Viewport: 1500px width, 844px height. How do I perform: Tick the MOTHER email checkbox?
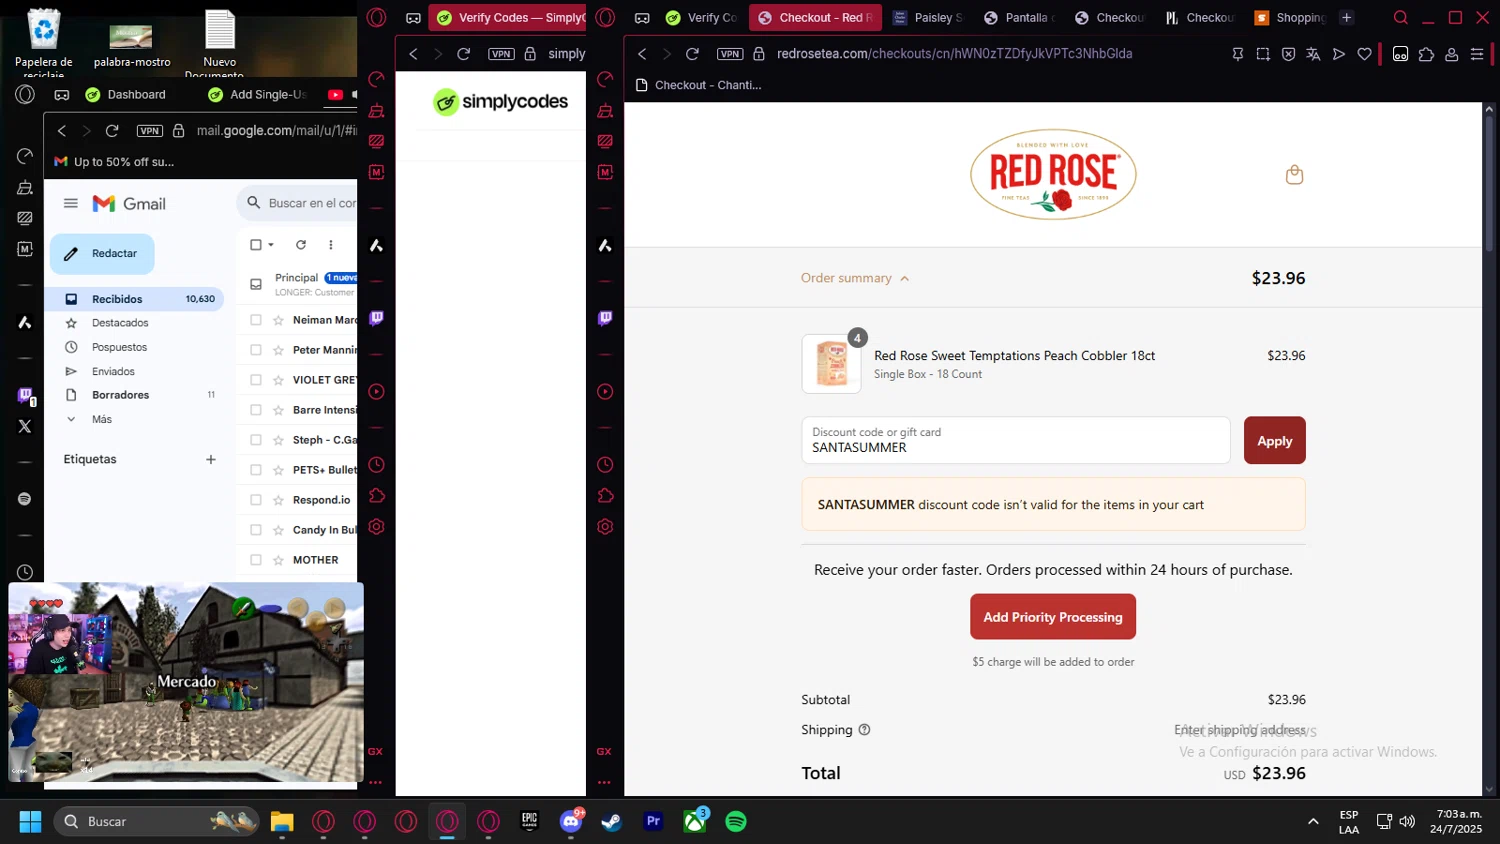(256, 560)
